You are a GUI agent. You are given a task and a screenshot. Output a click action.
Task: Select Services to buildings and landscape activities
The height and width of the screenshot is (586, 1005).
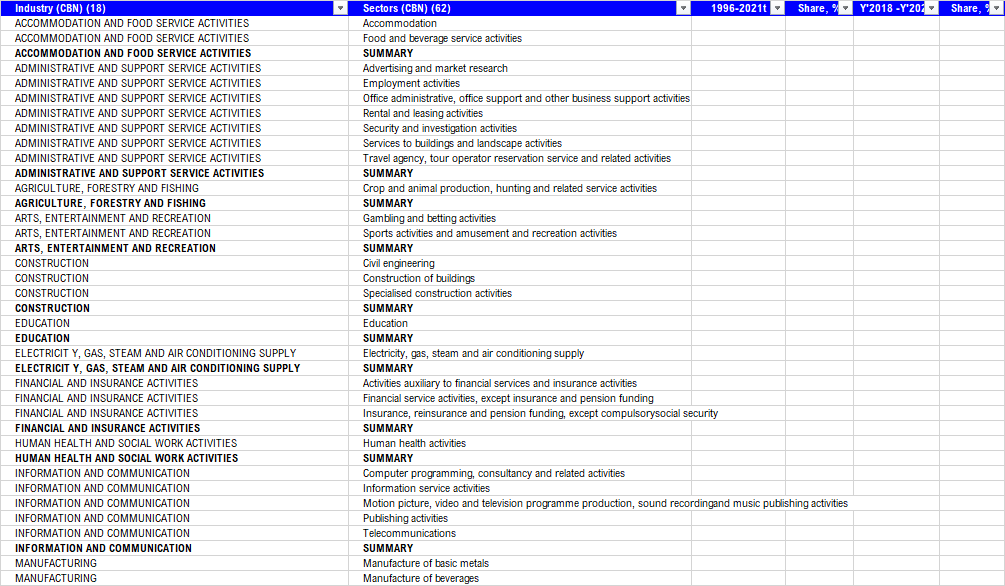(520, 143)
